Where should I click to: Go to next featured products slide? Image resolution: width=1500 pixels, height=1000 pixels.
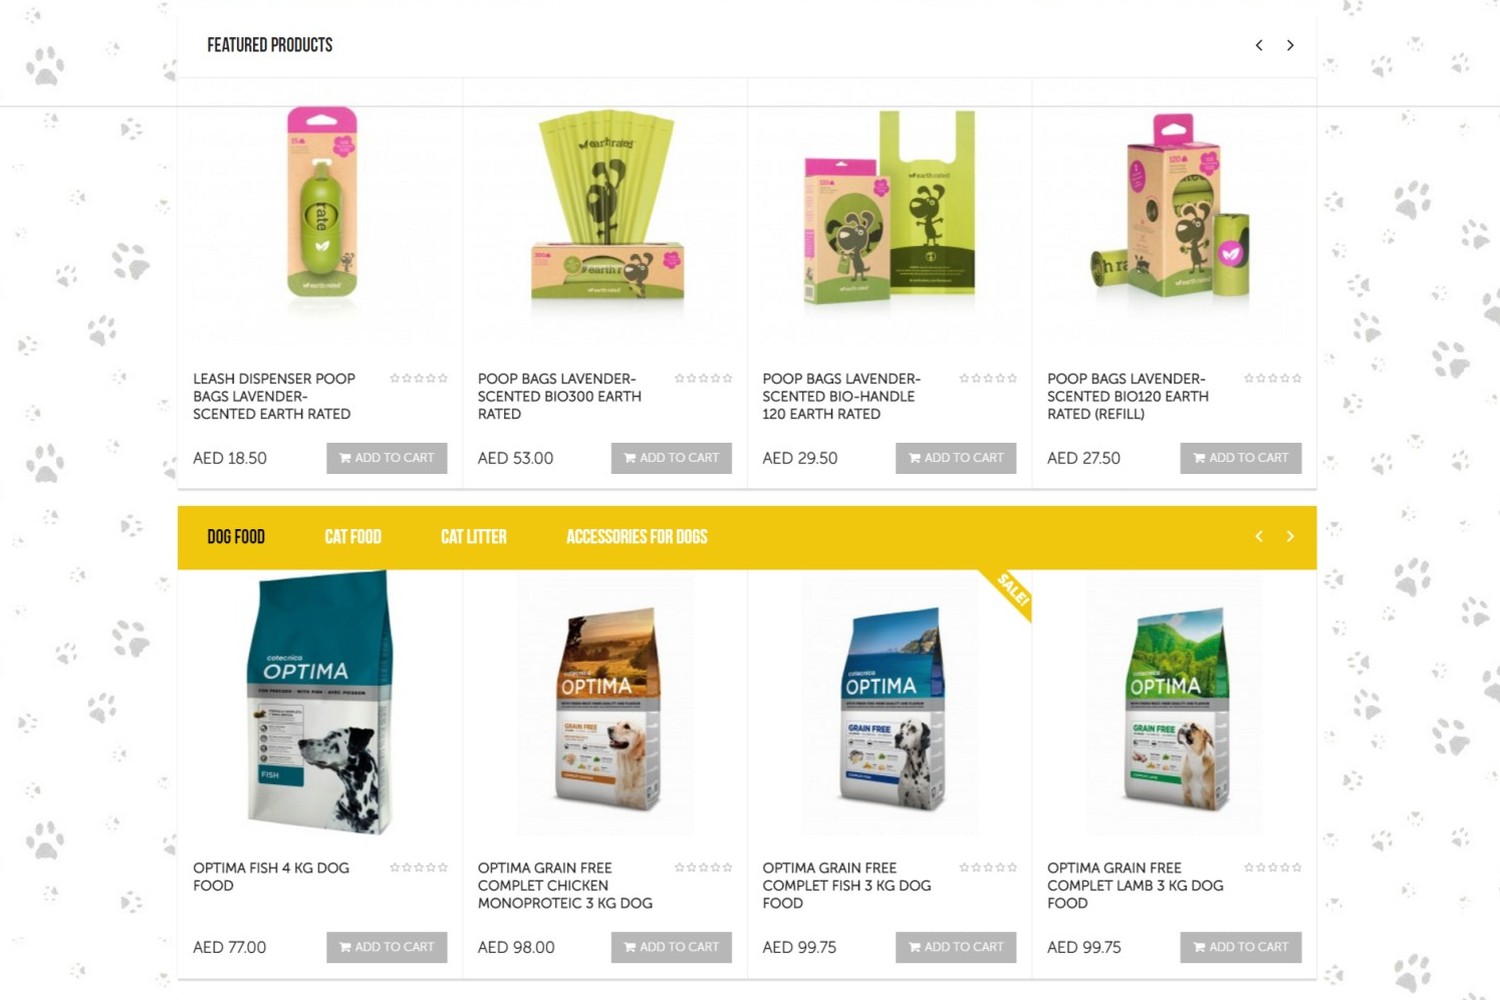[1290, 45]
